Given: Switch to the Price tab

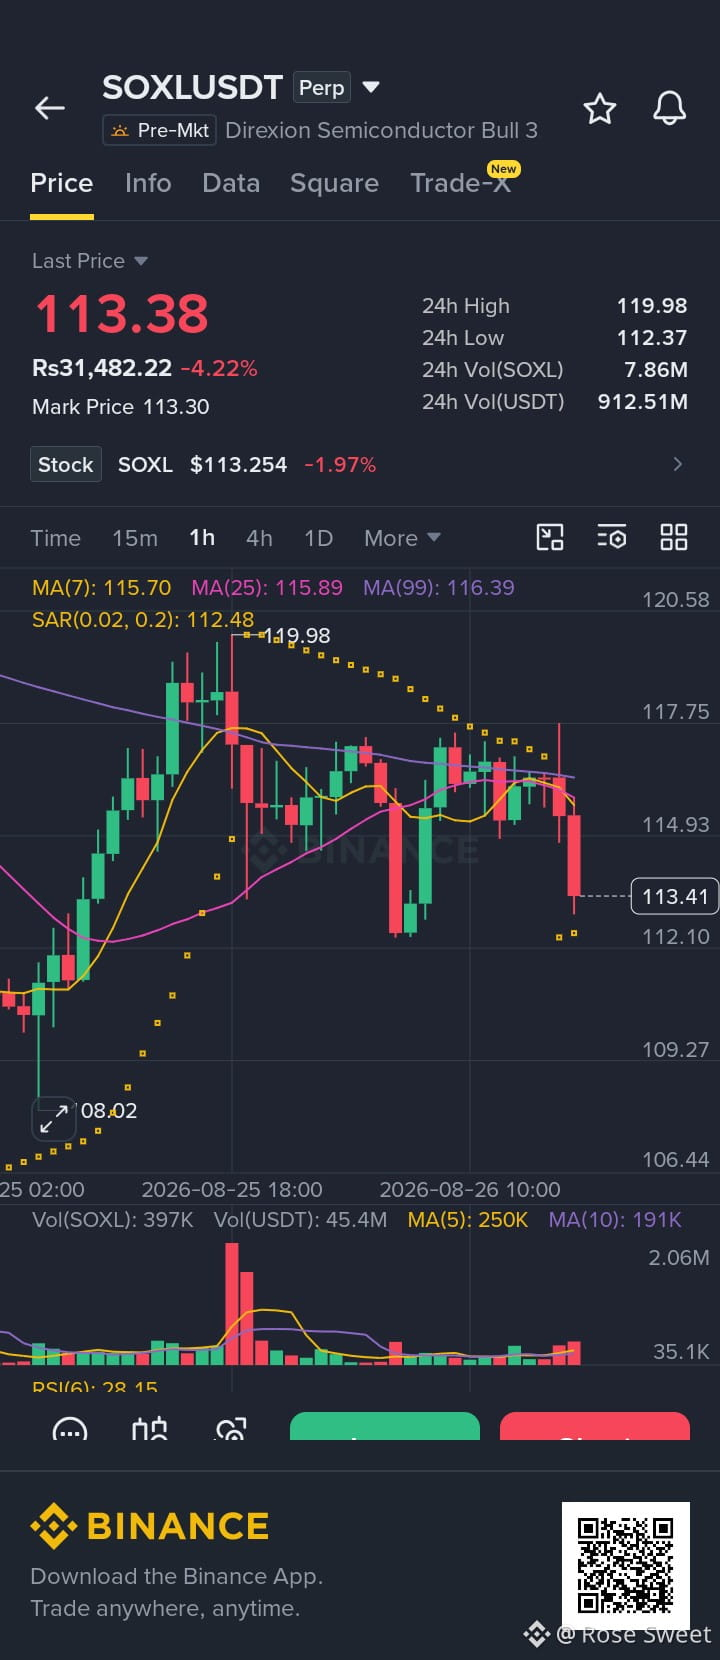Looking at the screenshot, I should (x=62, y=183).
